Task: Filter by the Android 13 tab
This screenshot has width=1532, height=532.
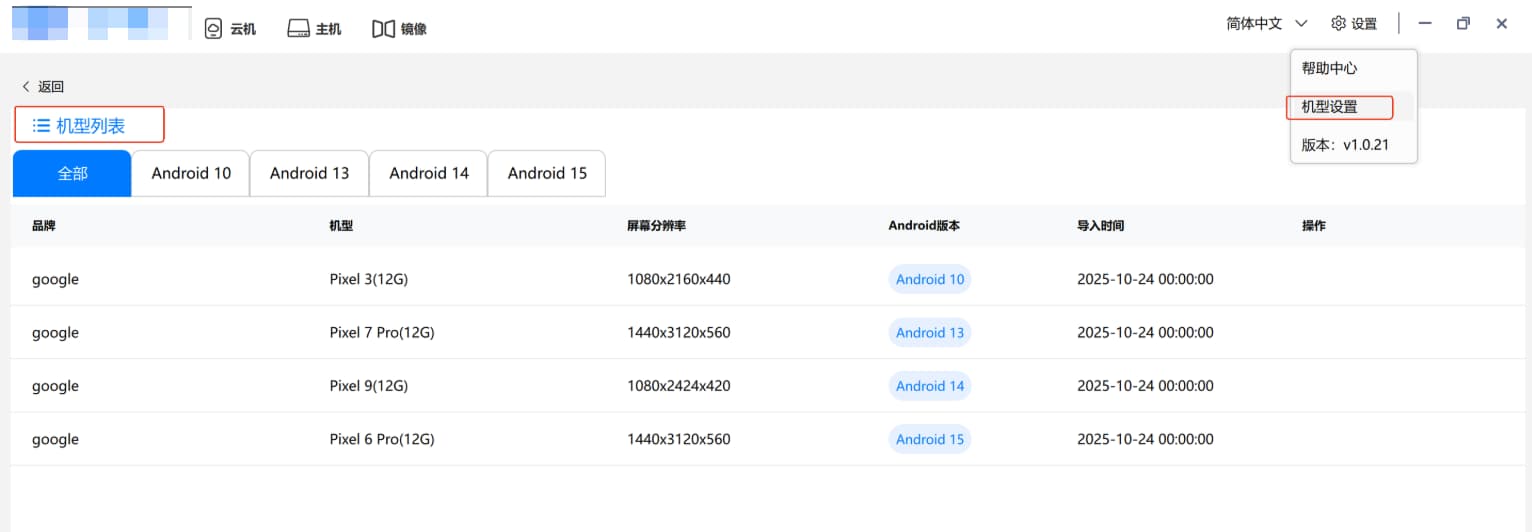Action: [309, 173]
